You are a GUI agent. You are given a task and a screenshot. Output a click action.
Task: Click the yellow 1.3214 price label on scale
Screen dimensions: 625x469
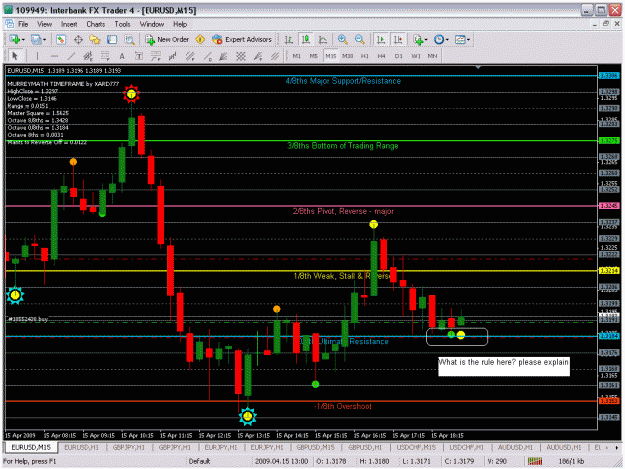[x=609, y=271]
